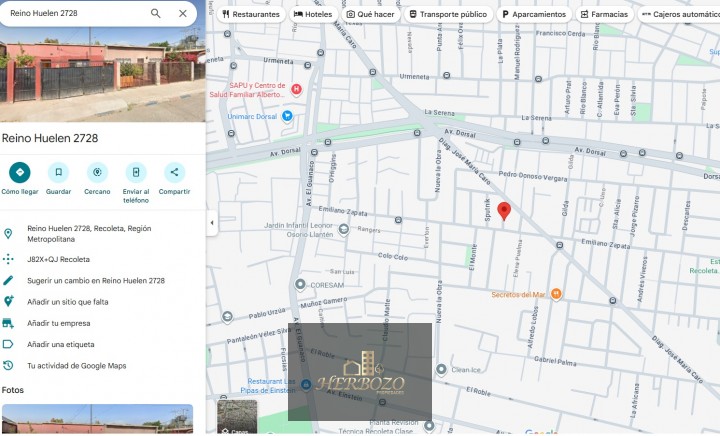Click Añadir un sitio que falta
720x436 pixels.
pyautogui.click(x=68, y=302)
